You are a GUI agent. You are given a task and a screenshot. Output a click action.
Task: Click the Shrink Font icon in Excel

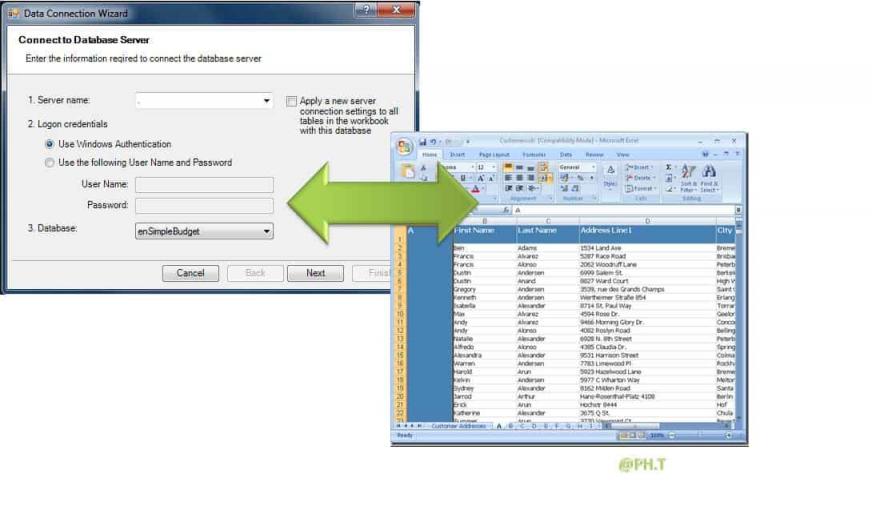[x=492, y=178]
